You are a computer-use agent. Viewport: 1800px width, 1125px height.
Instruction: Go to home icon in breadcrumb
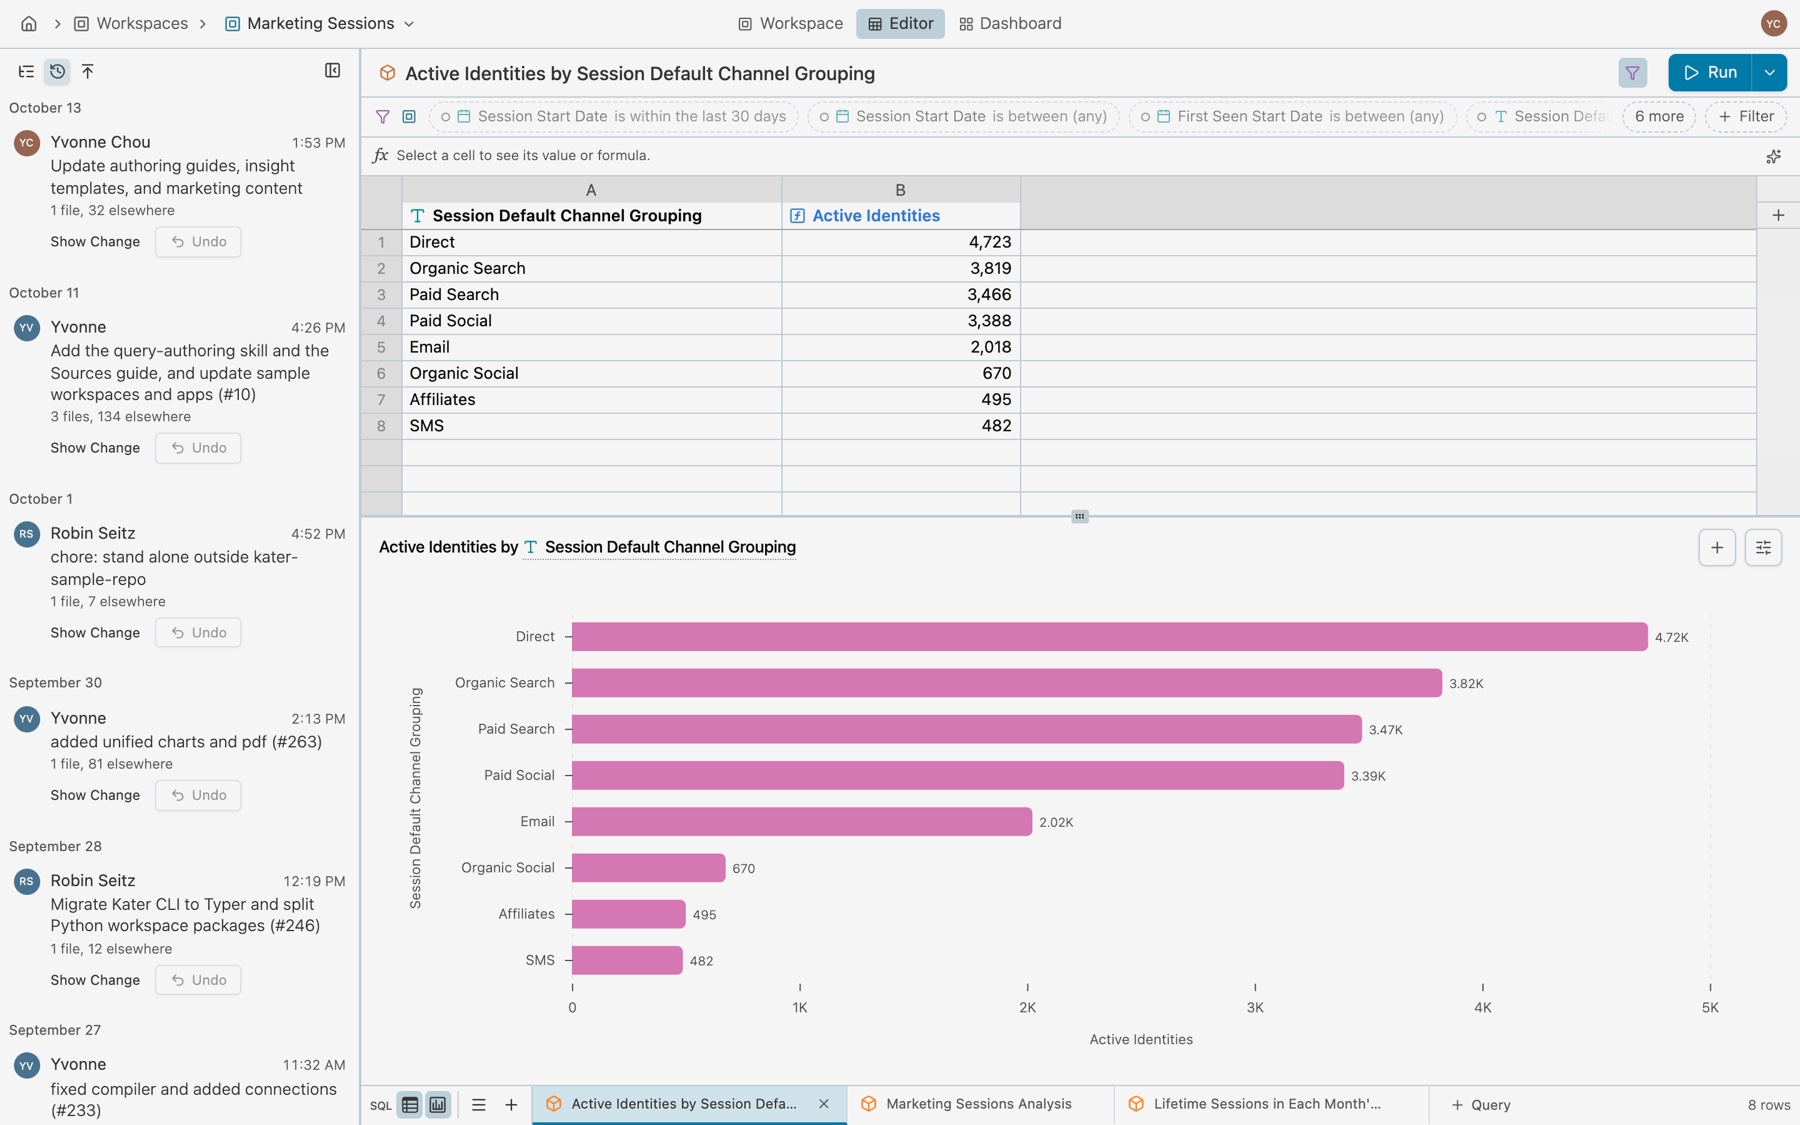(29, 23)
